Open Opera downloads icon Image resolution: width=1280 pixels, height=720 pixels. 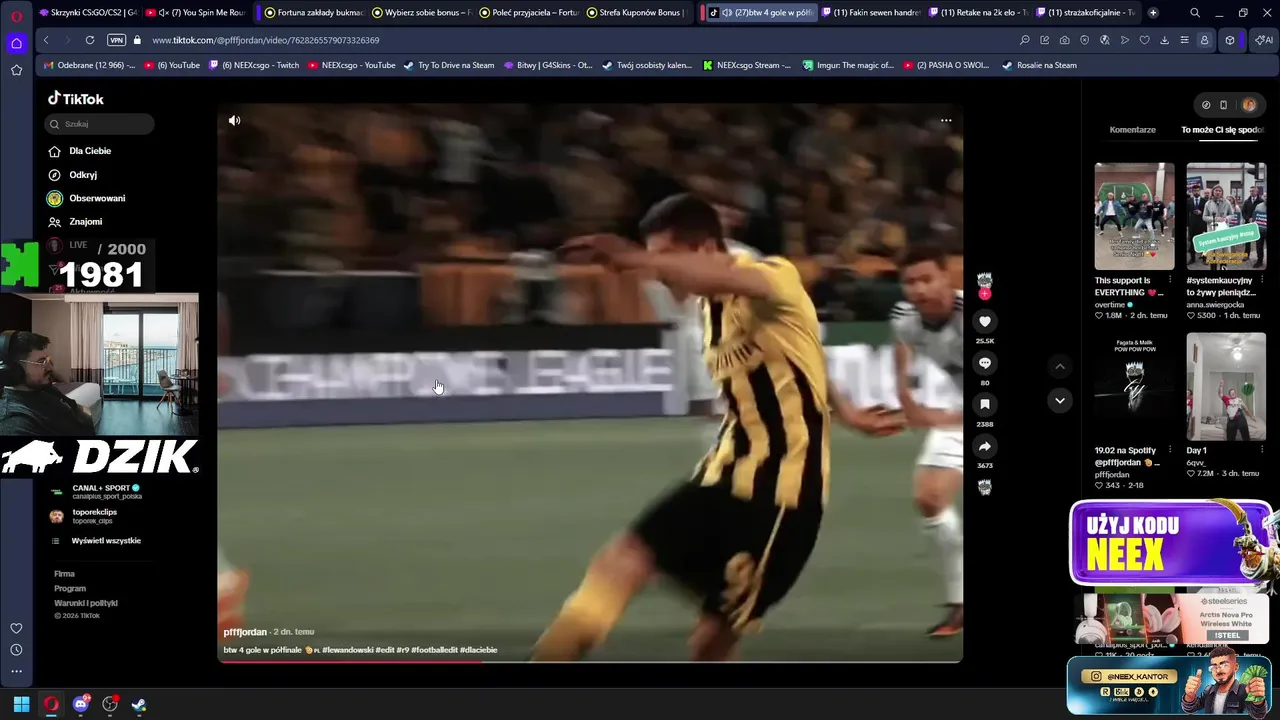coord(1164,40)
